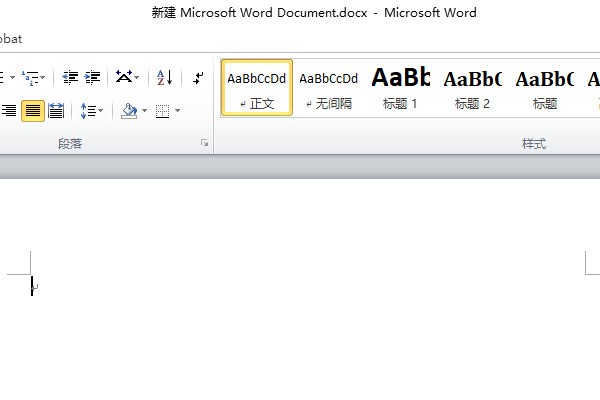
Task: Select the 标题 2 heading style
Action: (x=472, y=87)
